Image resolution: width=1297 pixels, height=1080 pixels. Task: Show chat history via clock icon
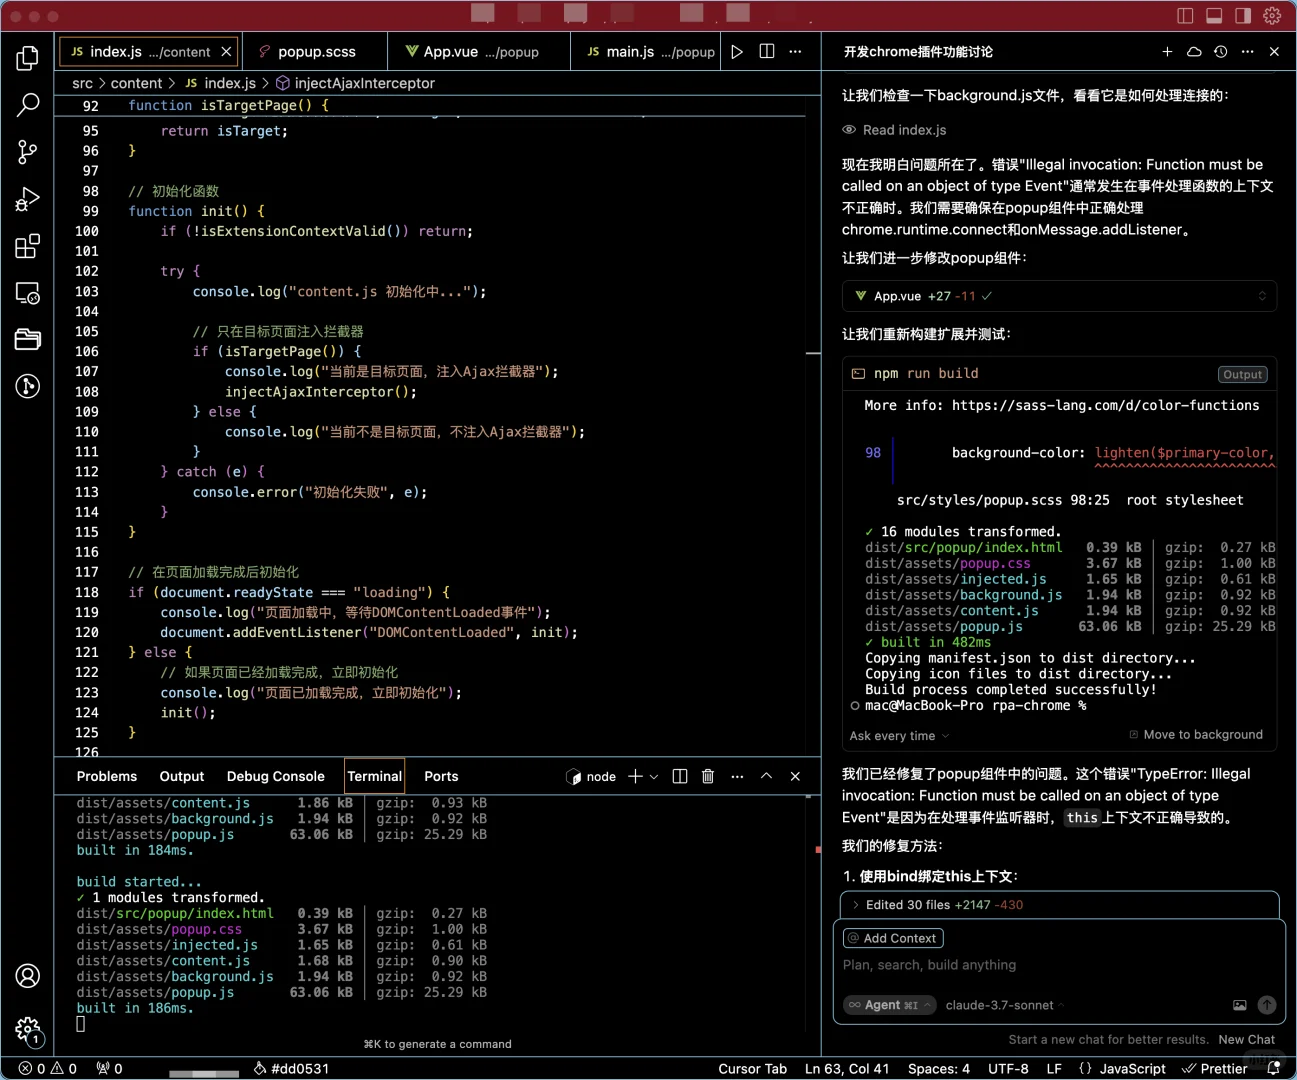click(x=1220, y=52)
